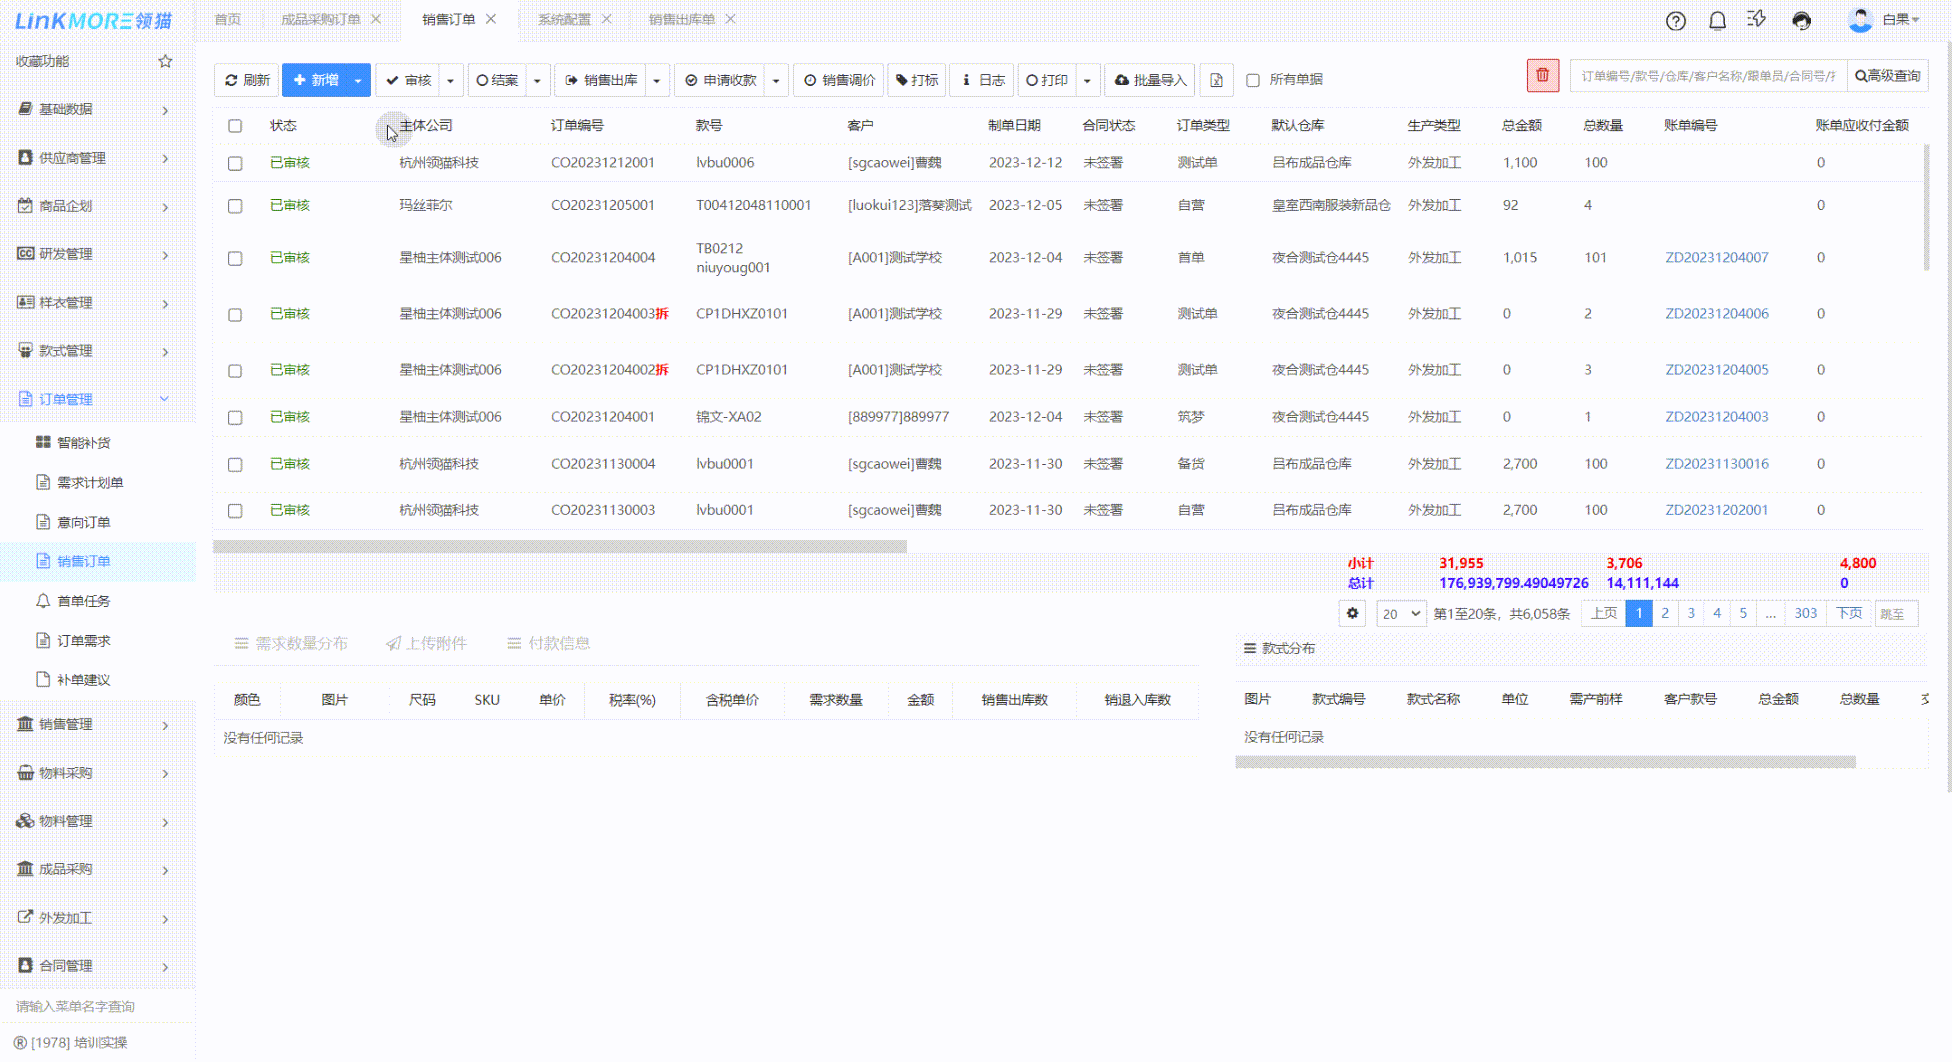Check the select-all header checkbox
Image resolution: width=1952 pixels, height=1062 pixels.
235,126
